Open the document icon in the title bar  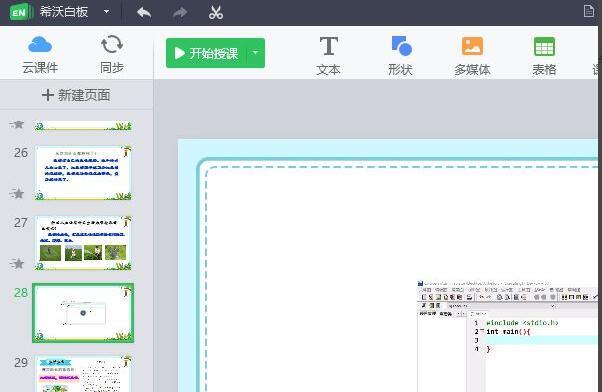pyautogui.click(x=589, y=11)
